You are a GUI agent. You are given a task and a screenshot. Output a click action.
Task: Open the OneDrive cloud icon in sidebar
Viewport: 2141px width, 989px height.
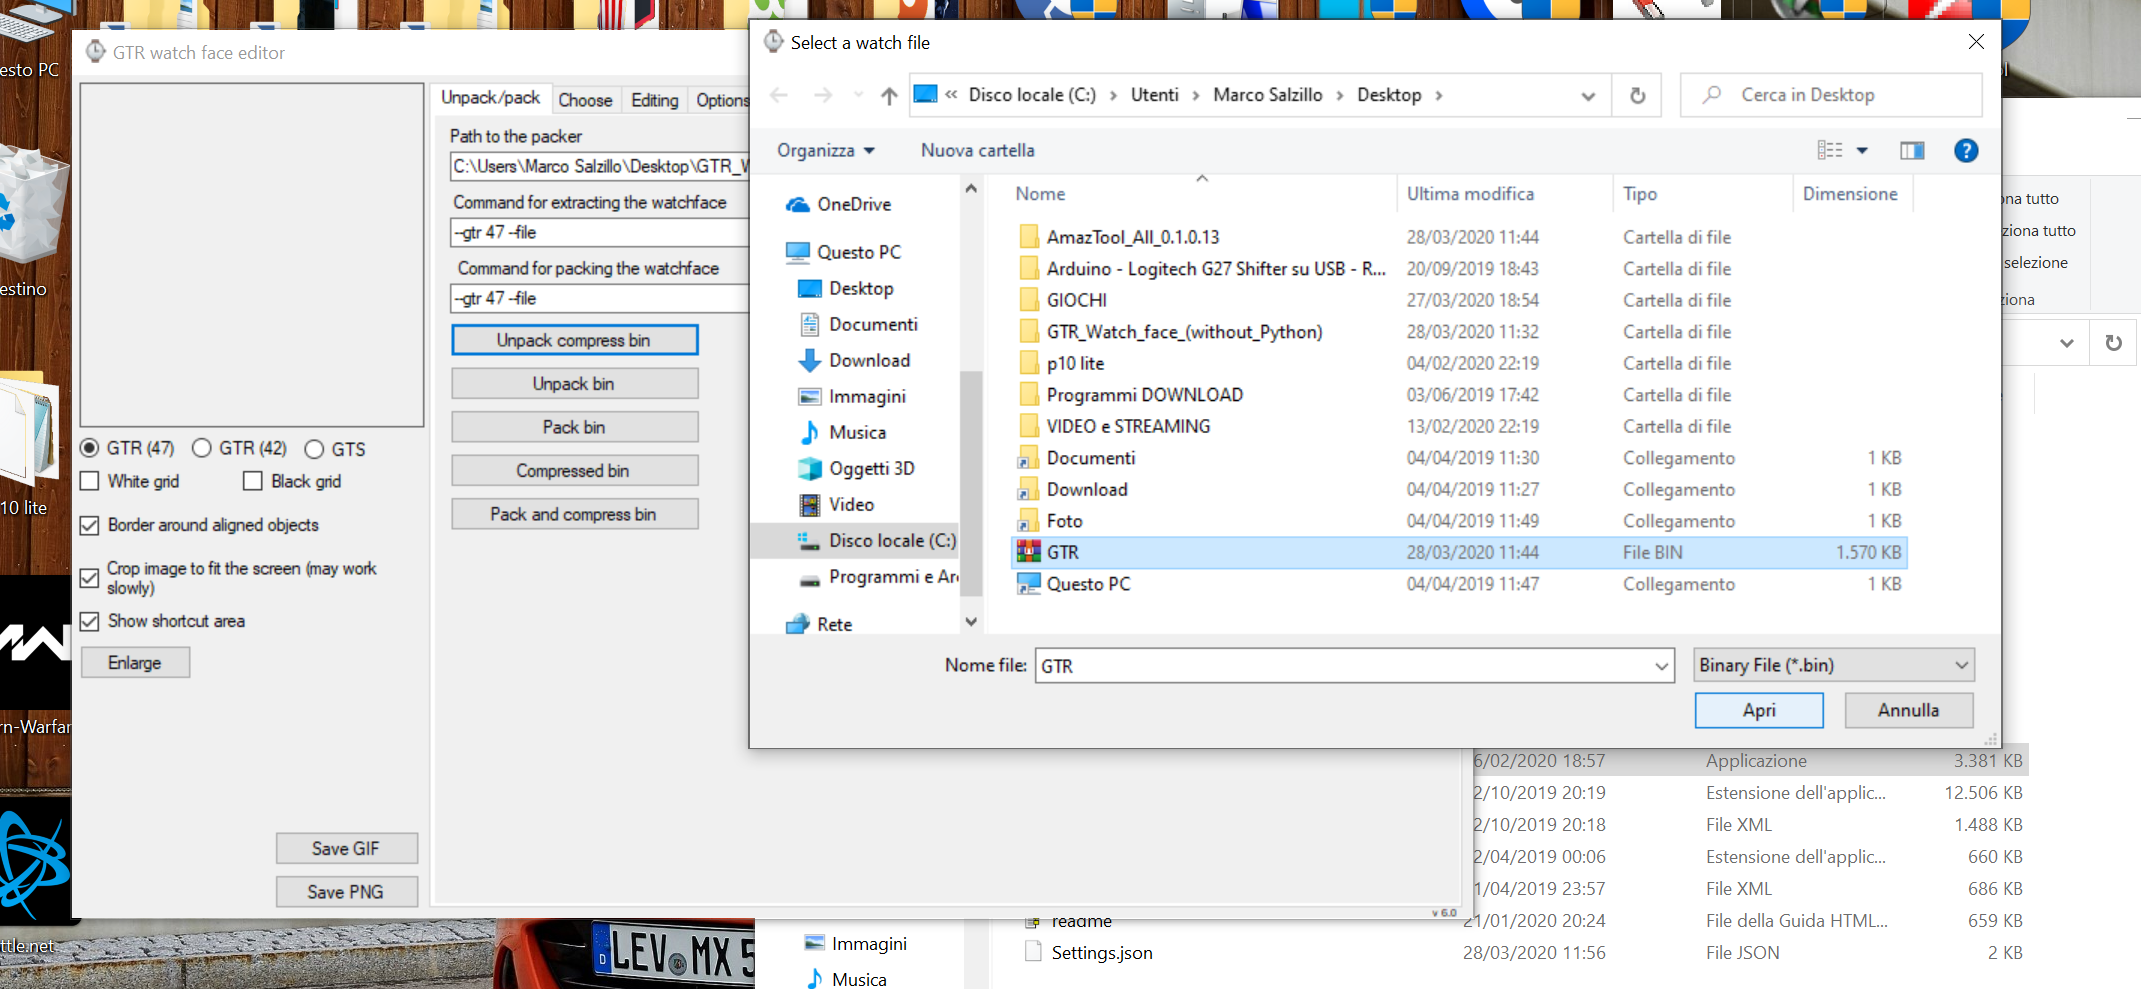click(797, 204)
